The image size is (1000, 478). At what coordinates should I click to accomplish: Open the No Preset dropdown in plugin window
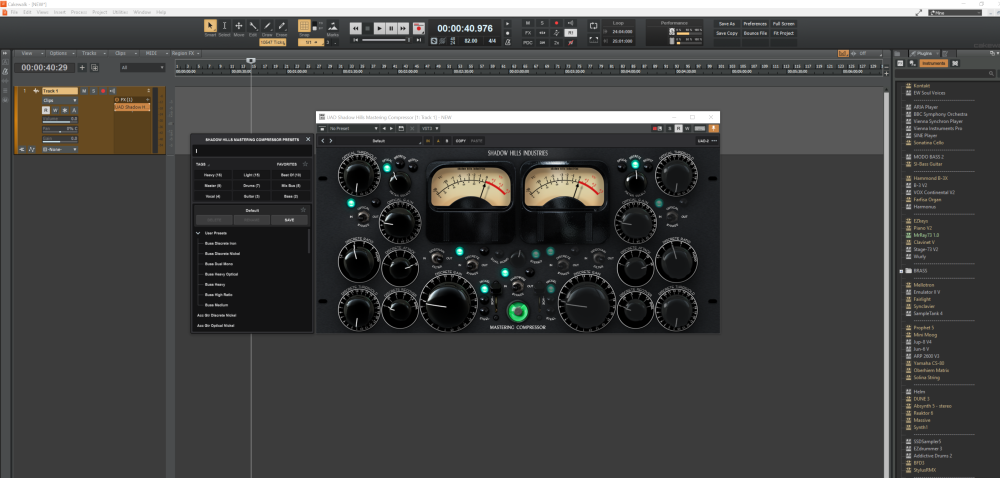point(353,129)
